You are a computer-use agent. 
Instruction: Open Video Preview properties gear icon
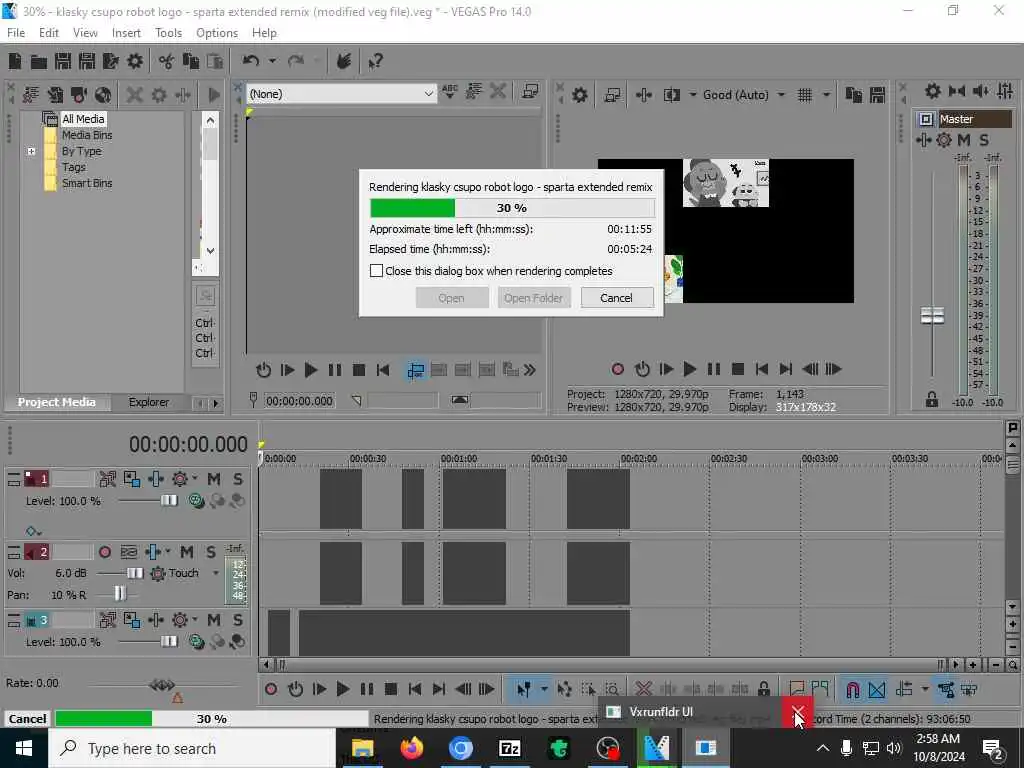pos(579,95)
